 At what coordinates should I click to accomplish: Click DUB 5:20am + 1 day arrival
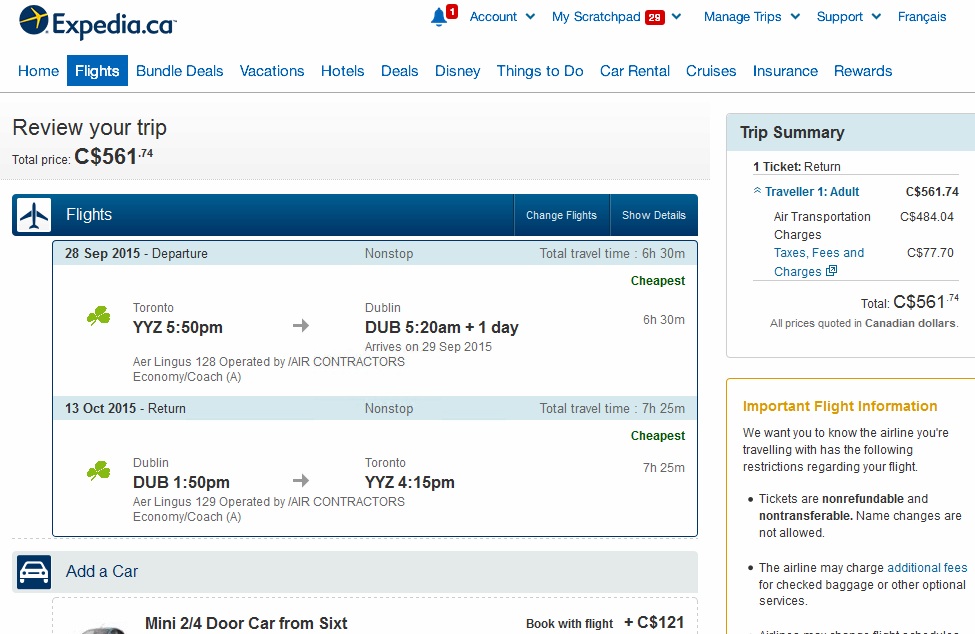(x=441, y=327)
